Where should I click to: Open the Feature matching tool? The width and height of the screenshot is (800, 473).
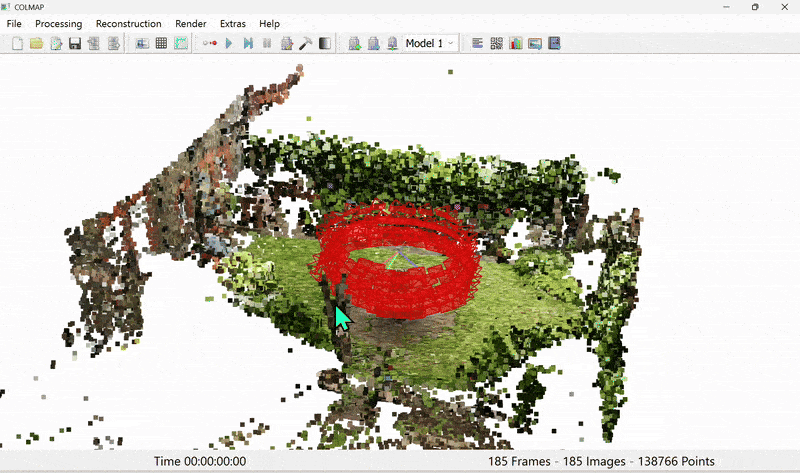(161, 44)
